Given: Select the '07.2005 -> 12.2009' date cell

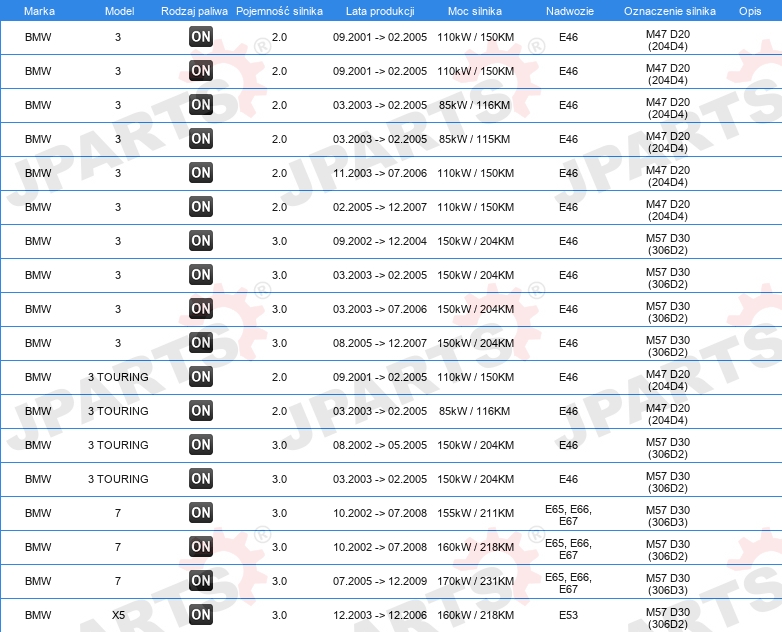Looking at the screenshot, I should pyautogui.click(x=380, y=581).
